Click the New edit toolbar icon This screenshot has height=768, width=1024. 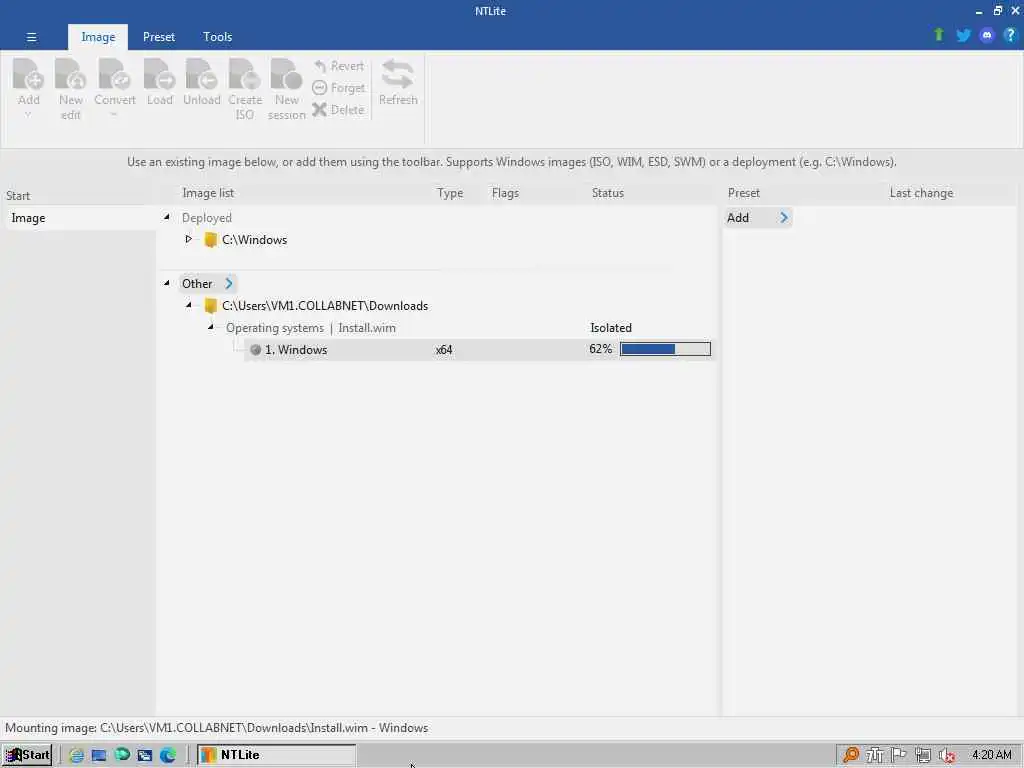[x=71, y=74]
